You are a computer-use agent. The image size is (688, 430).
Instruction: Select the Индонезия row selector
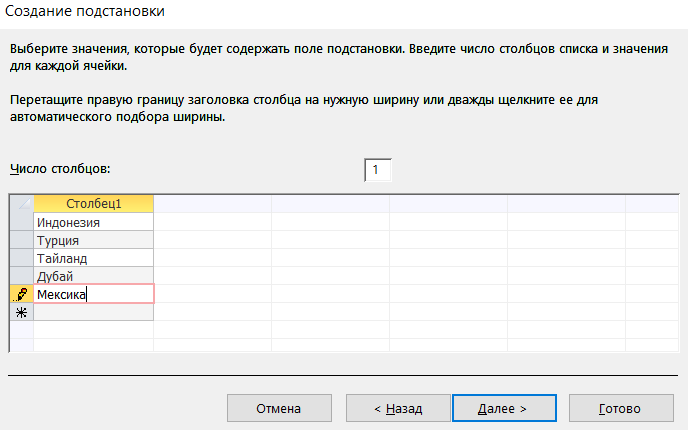click(x=22, y=222)
